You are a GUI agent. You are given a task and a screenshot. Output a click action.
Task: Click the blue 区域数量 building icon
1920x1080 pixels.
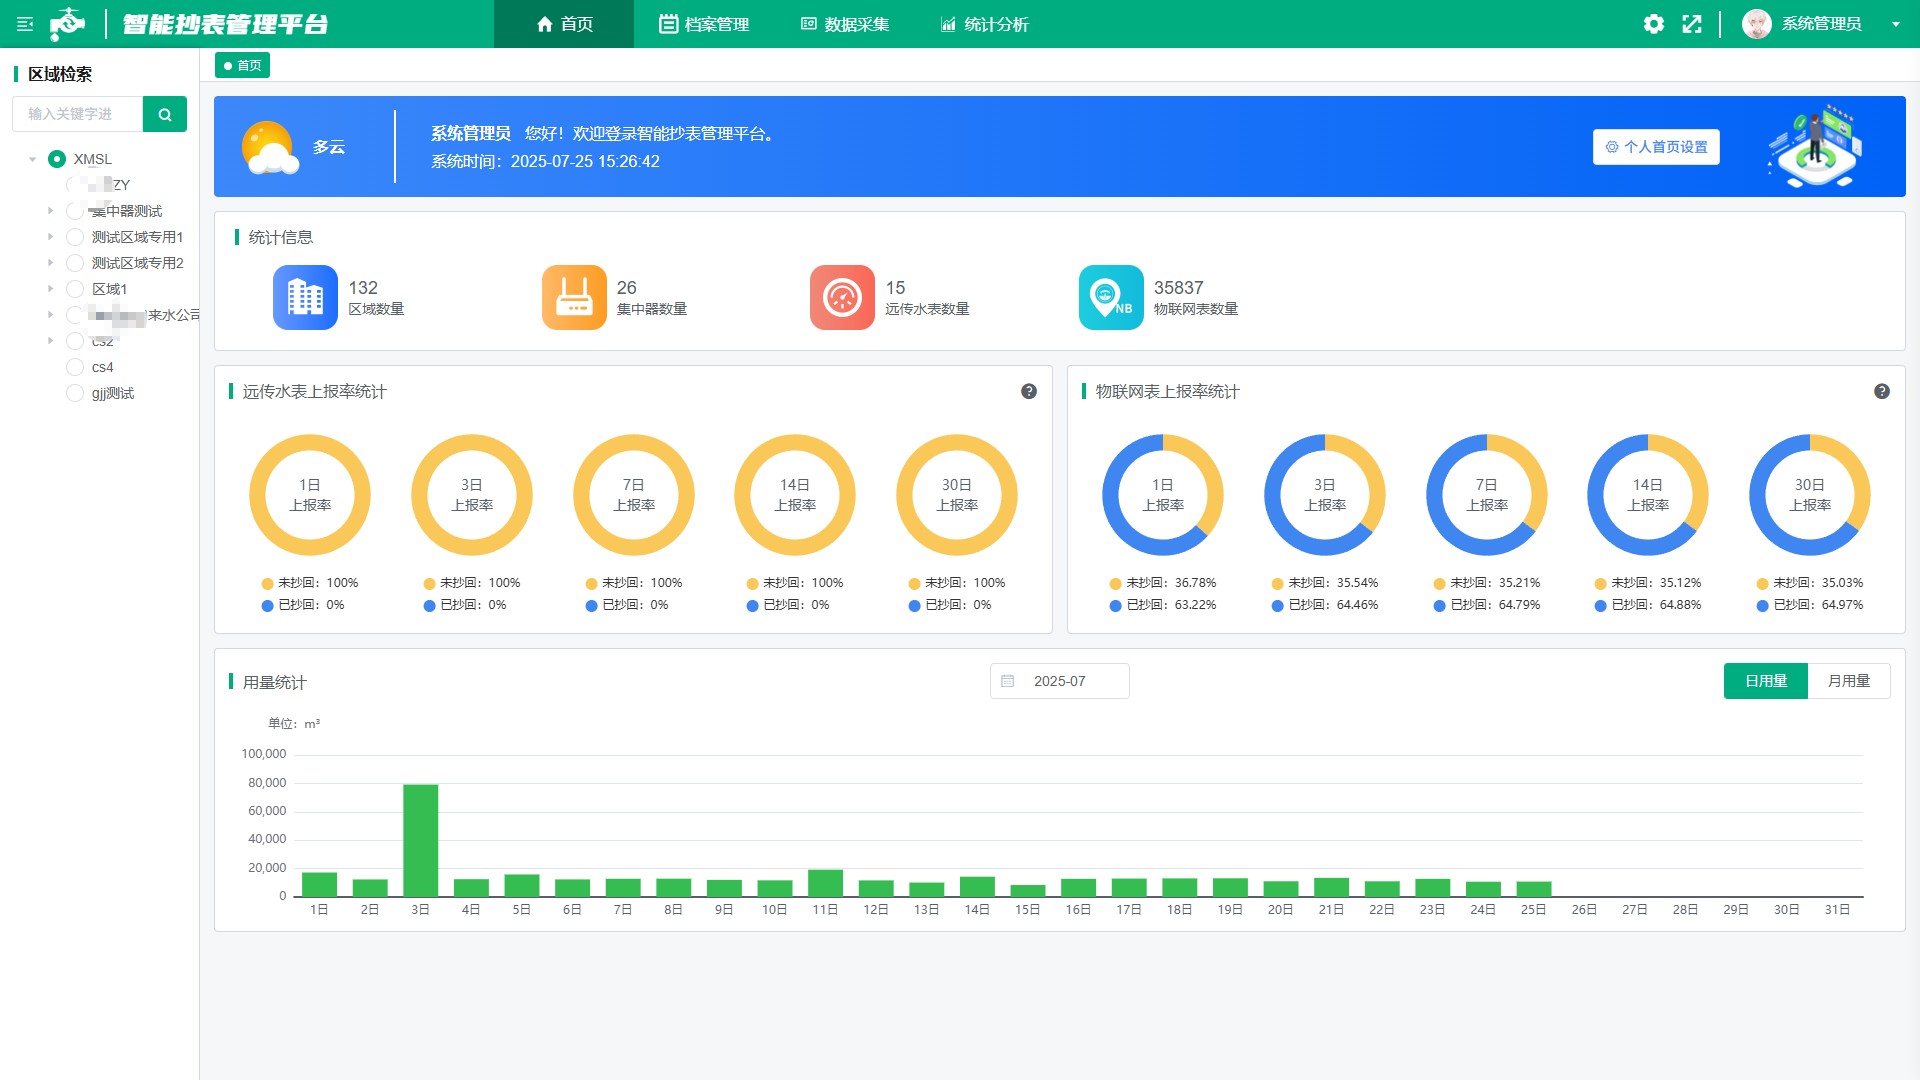pyautogui.click(x=305, y=297)
